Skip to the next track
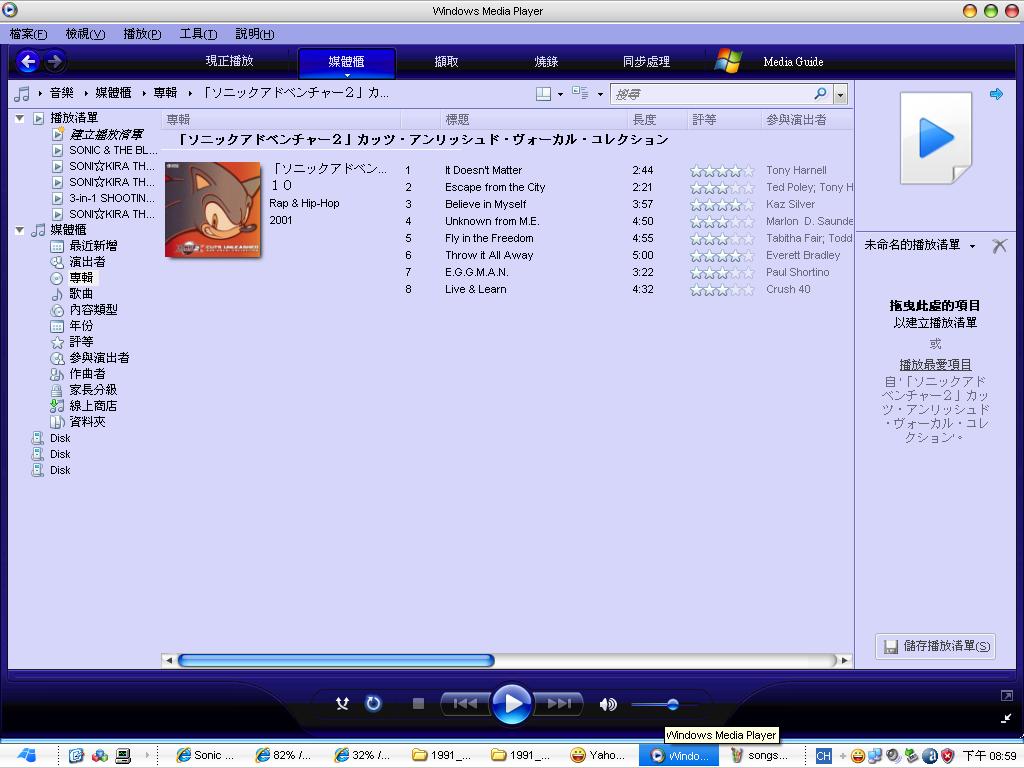The width and height of the screenshot is (1024, 768). pos(560,704)
